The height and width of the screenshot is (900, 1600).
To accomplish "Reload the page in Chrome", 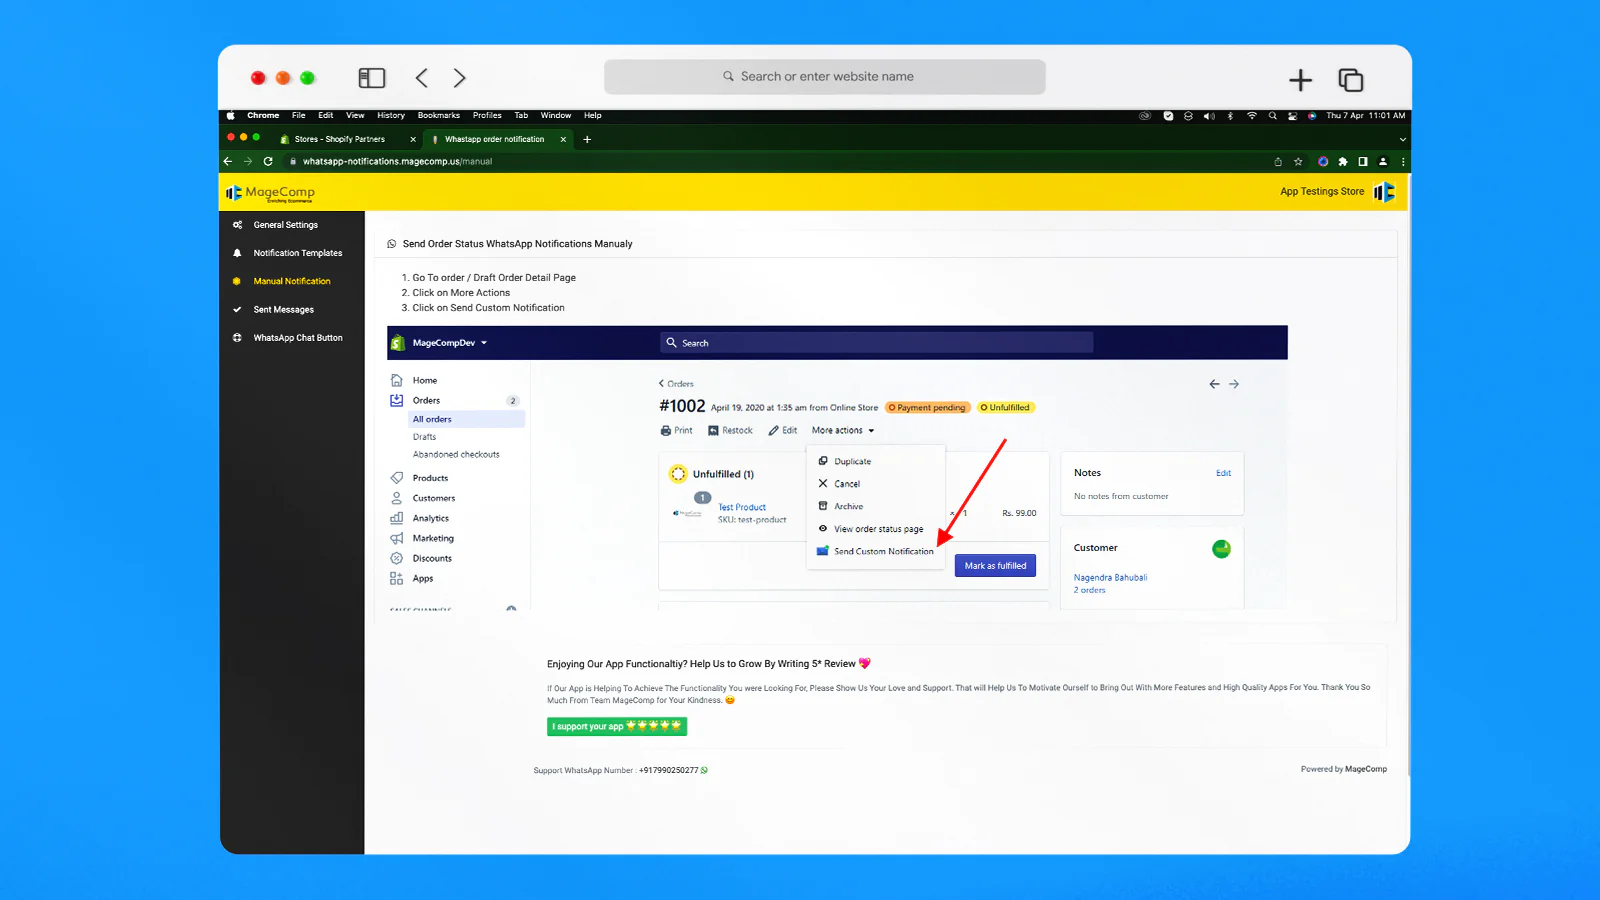I will 268,161.
